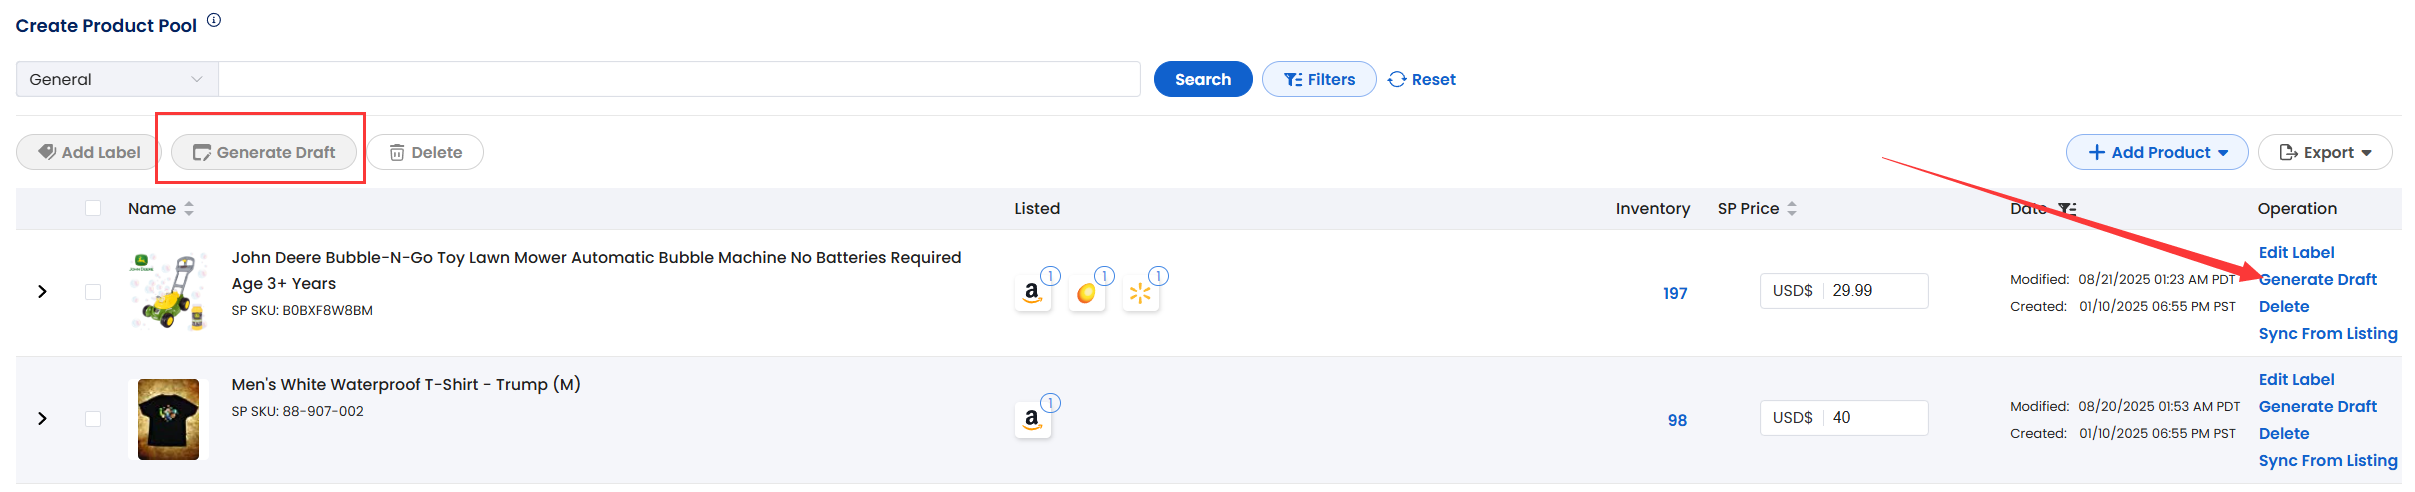This screenshot has width=2415, height=492.
Task: Open the General search type dropdown
Action: (117, 79)
